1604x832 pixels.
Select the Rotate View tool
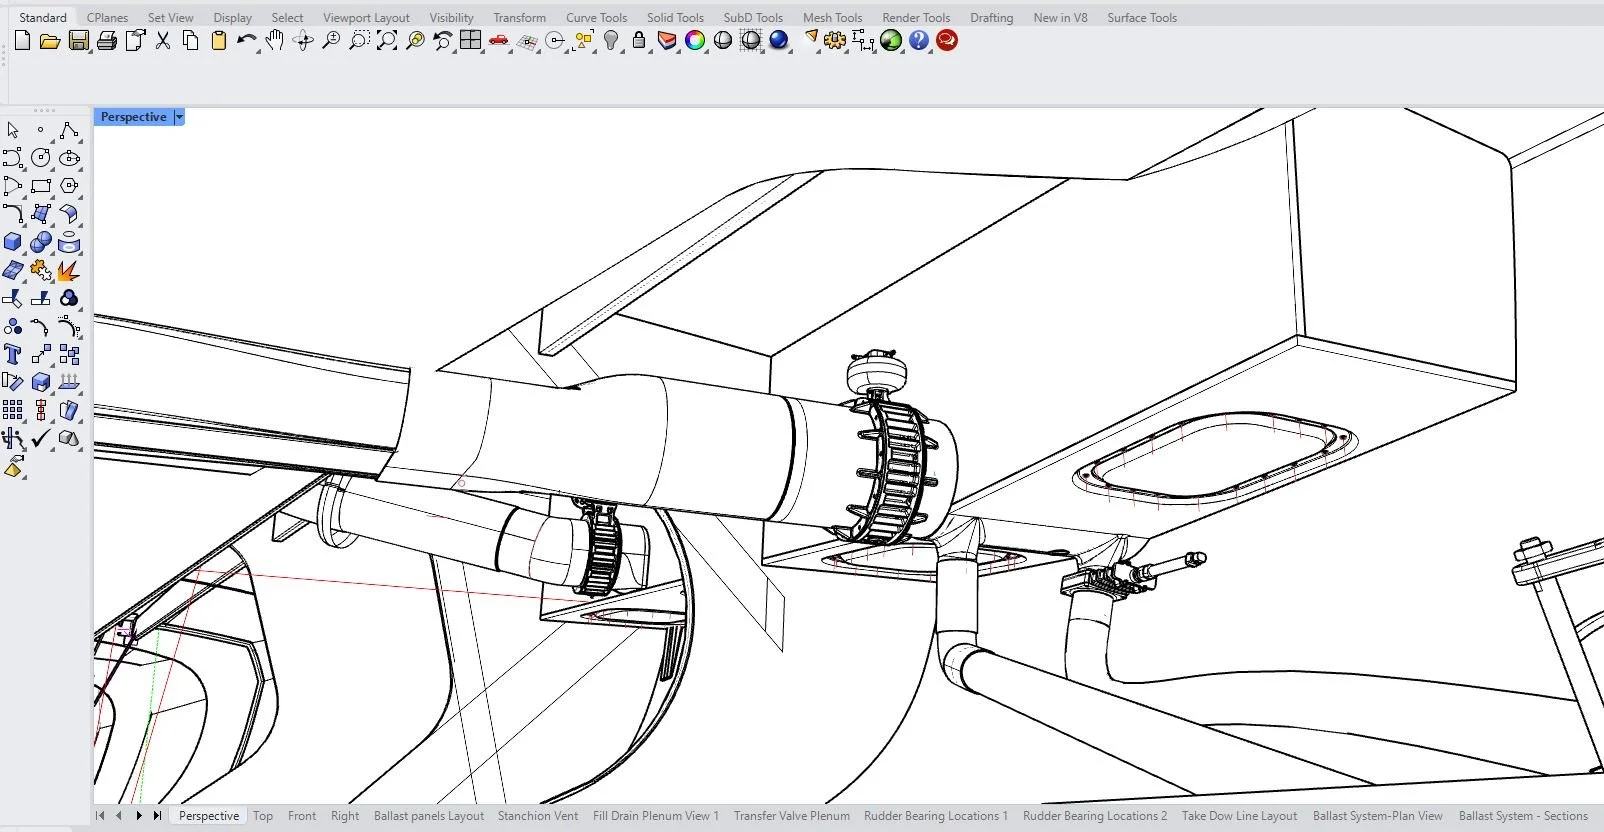point(303,41)
